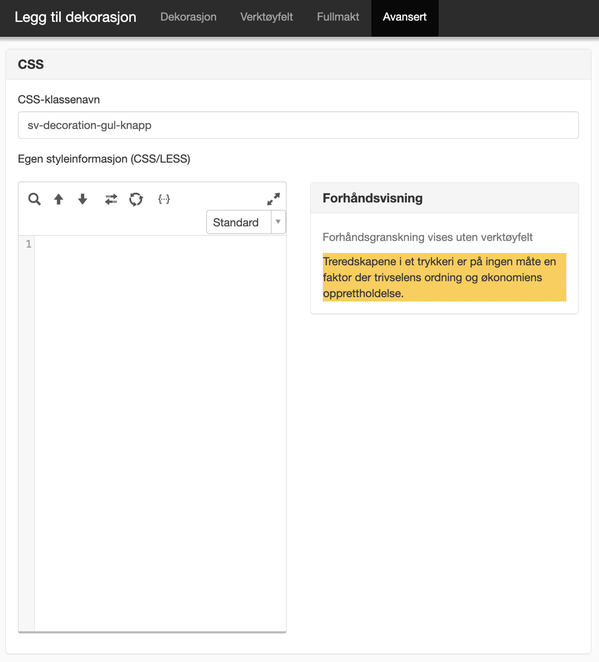Open the replace tool with swap arrows
The width and height of the screenshot is (599, 662).
point(111,199)
